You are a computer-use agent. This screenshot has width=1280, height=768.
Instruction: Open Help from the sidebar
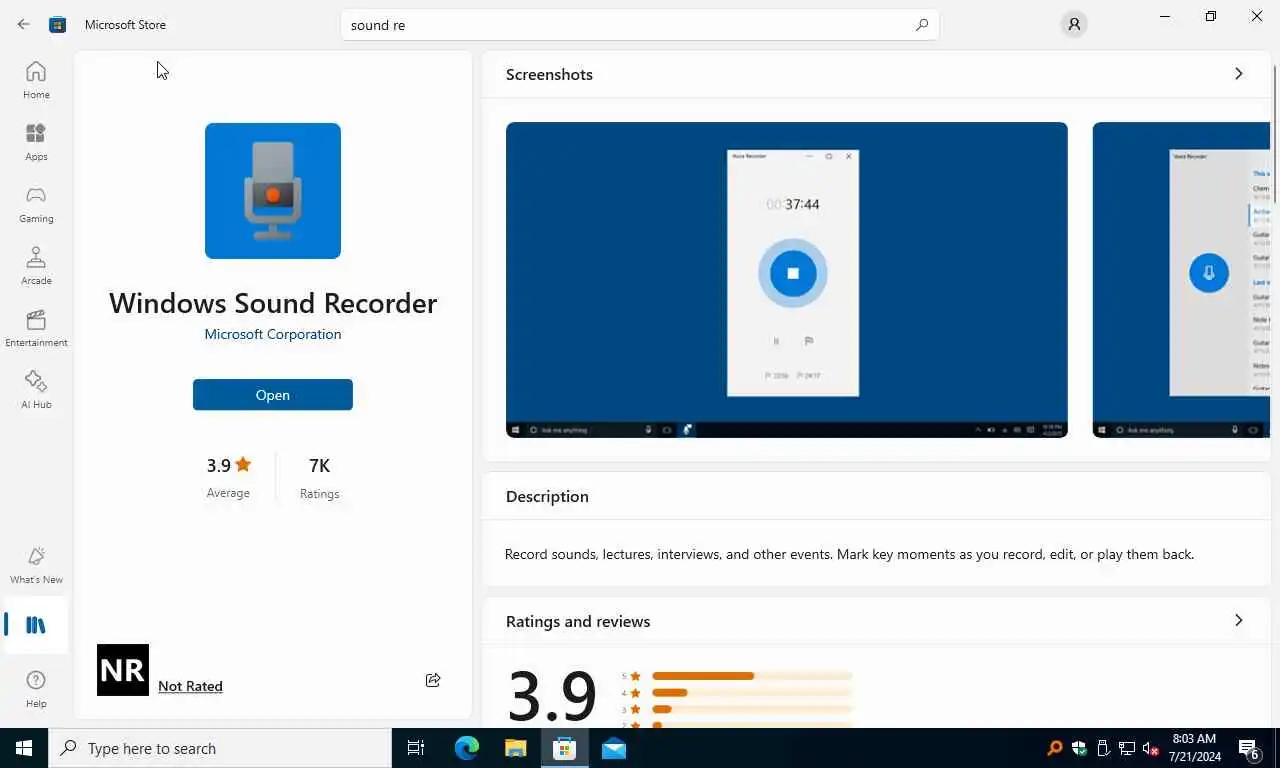(36, 689)
